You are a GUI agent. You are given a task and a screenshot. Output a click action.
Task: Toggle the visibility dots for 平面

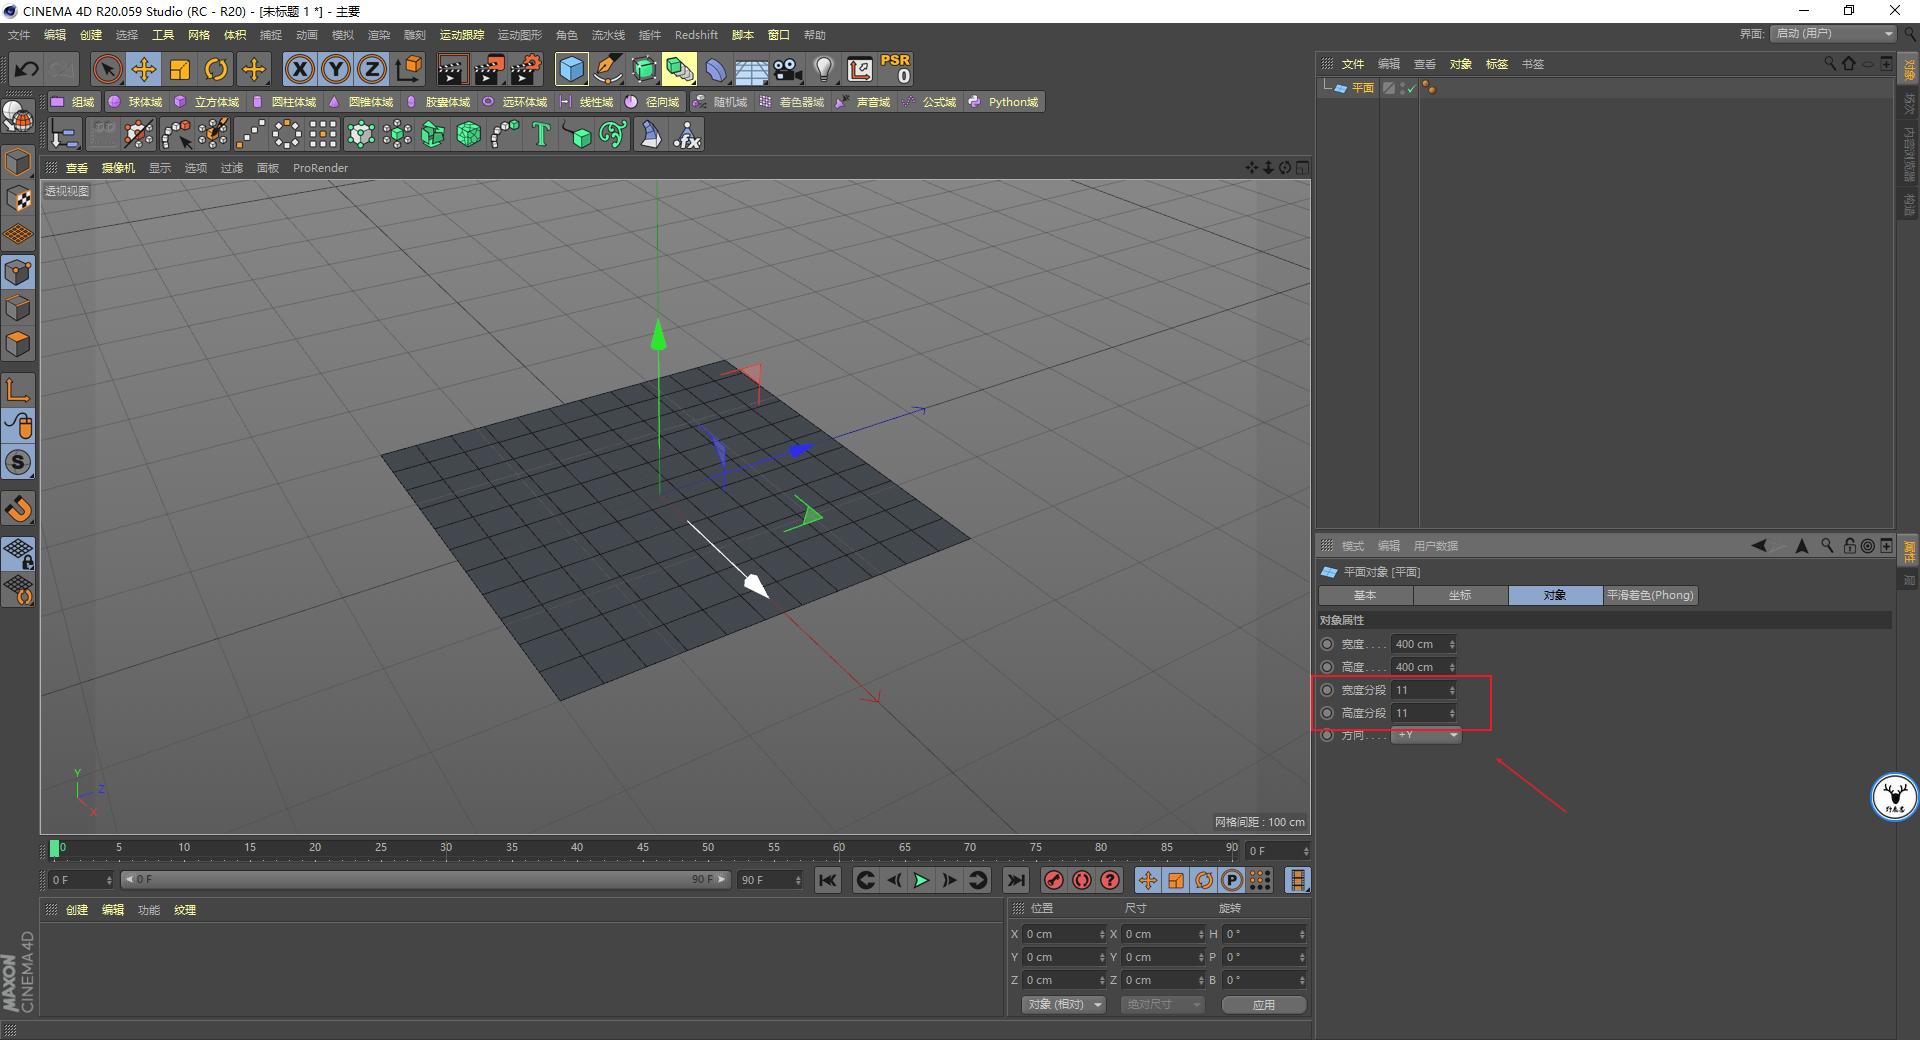coord(1402,88)
